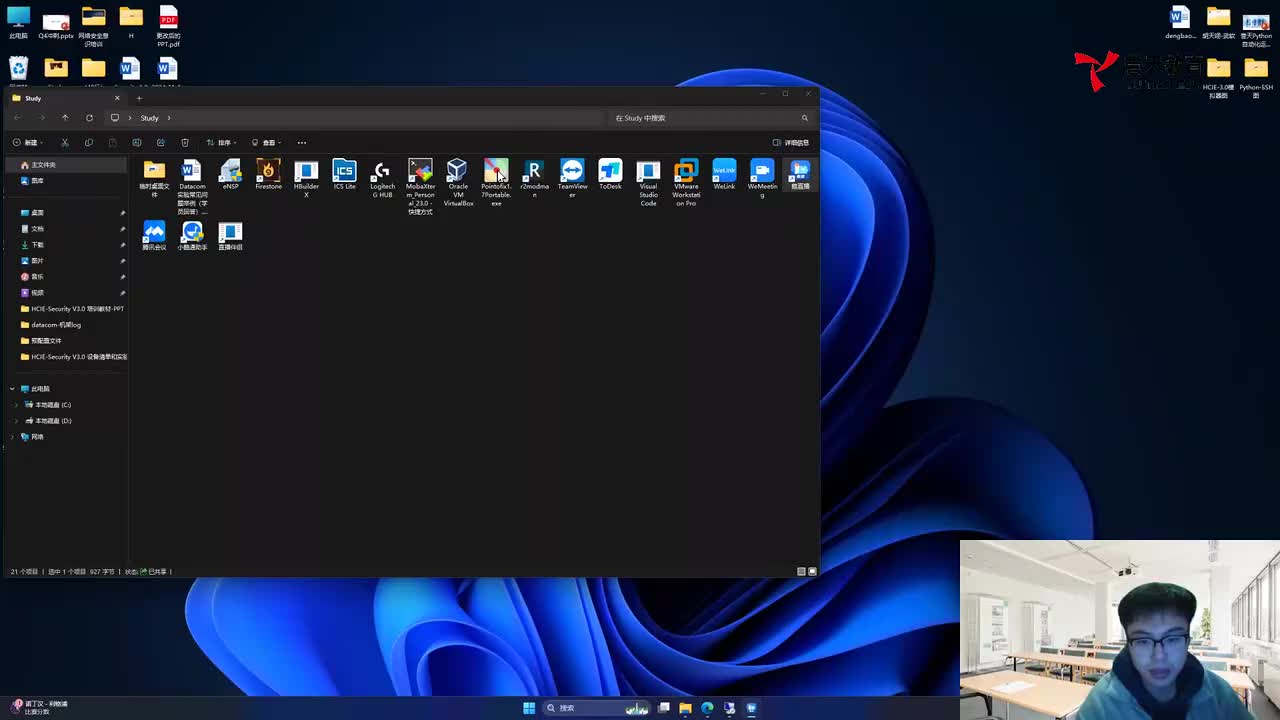Viewport: 1280px width, 720px height.
Task: Open the Visual Studio Code shortcut
Action: coord(648,183)
